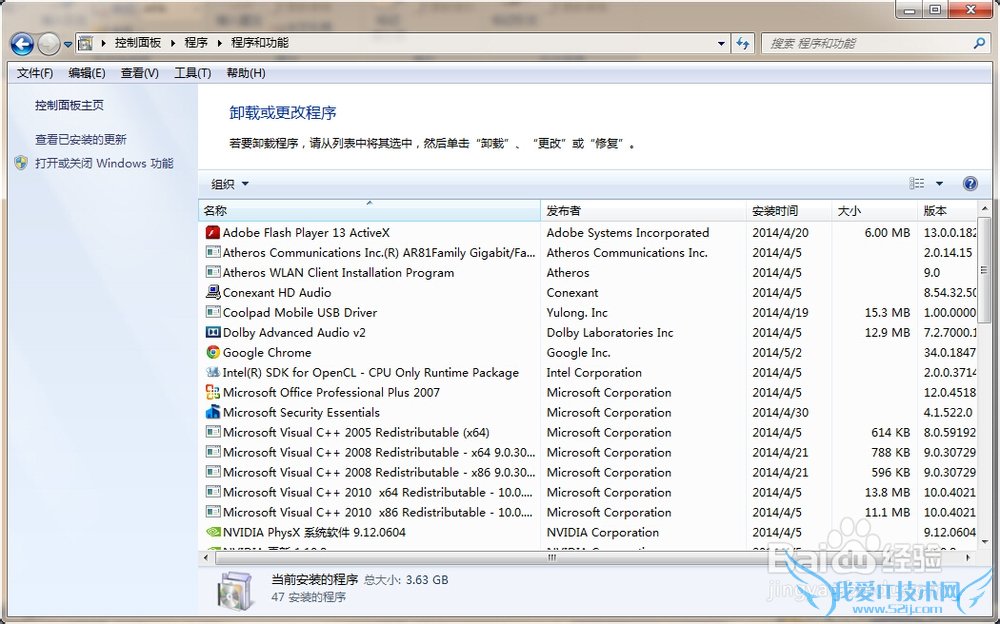Image resolution: width=1000 pixels, height=624 pixels.
Task: Open the 工具(T) menu
Action: tap(193, 73)
